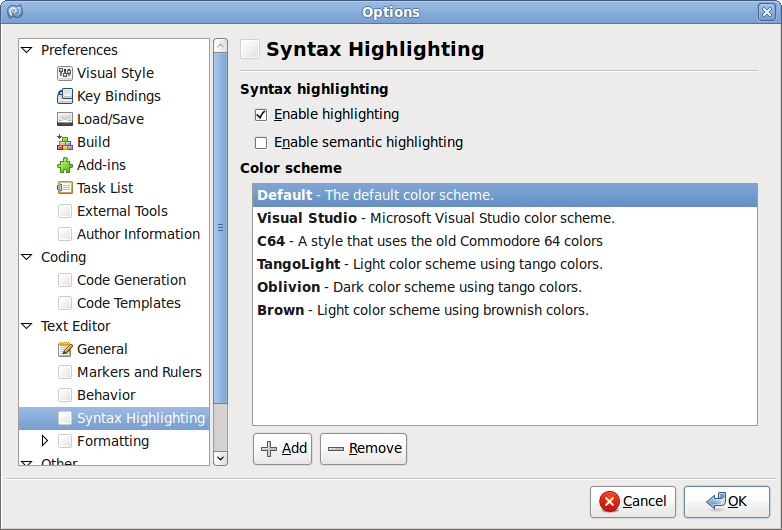Select Syntax Highlighting in the tree
Screen dimensions: 782x530
(114, 418)
